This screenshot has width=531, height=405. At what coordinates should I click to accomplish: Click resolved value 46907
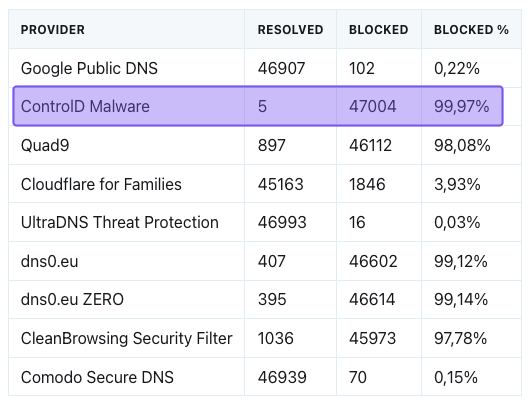point(281,68)
